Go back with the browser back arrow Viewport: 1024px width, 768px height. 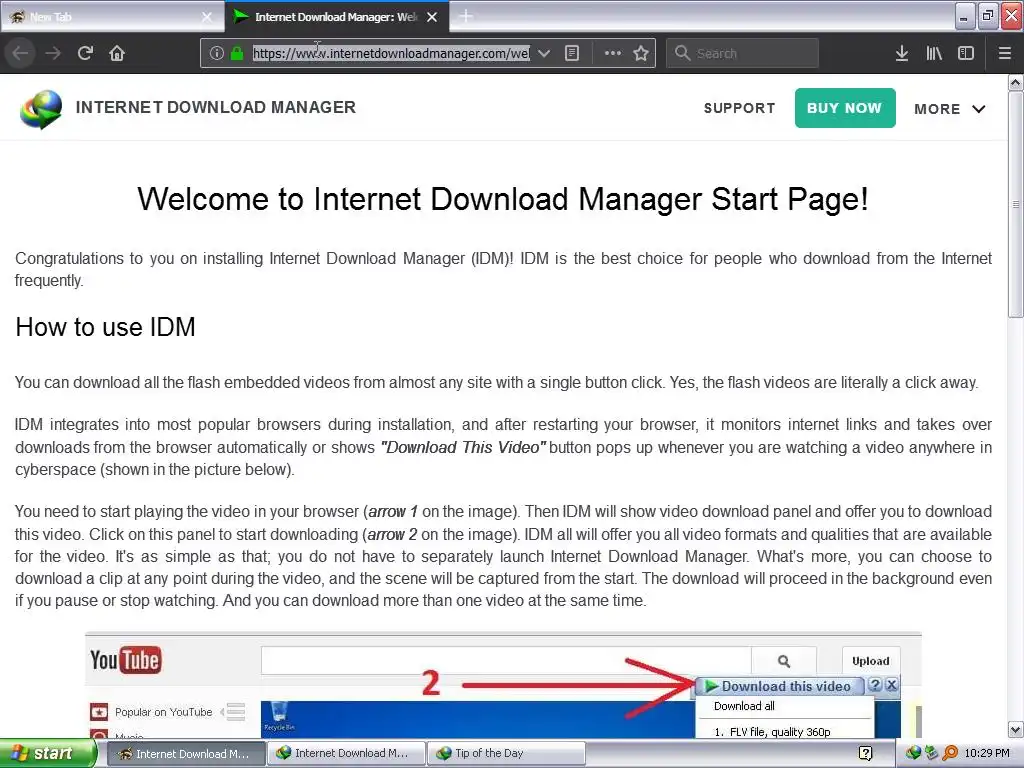[x=20, y=53]
